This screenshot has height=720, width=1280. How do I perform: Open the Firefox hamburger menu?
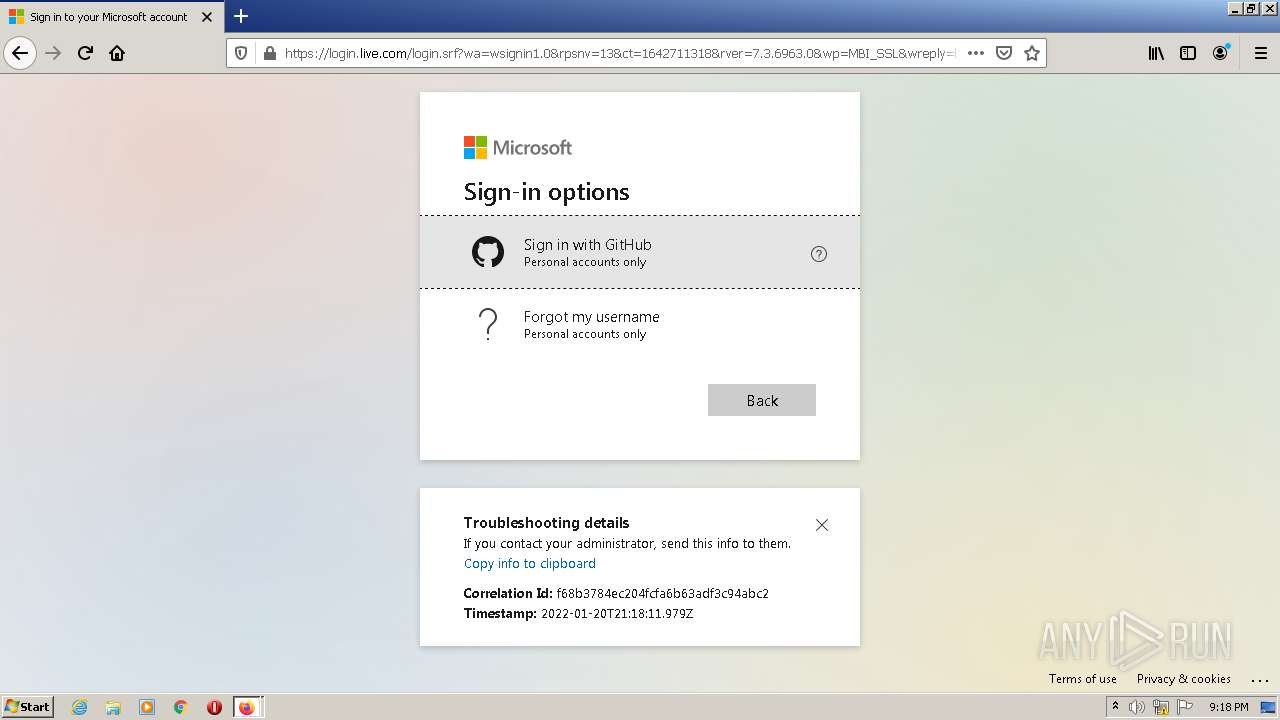1260,53
